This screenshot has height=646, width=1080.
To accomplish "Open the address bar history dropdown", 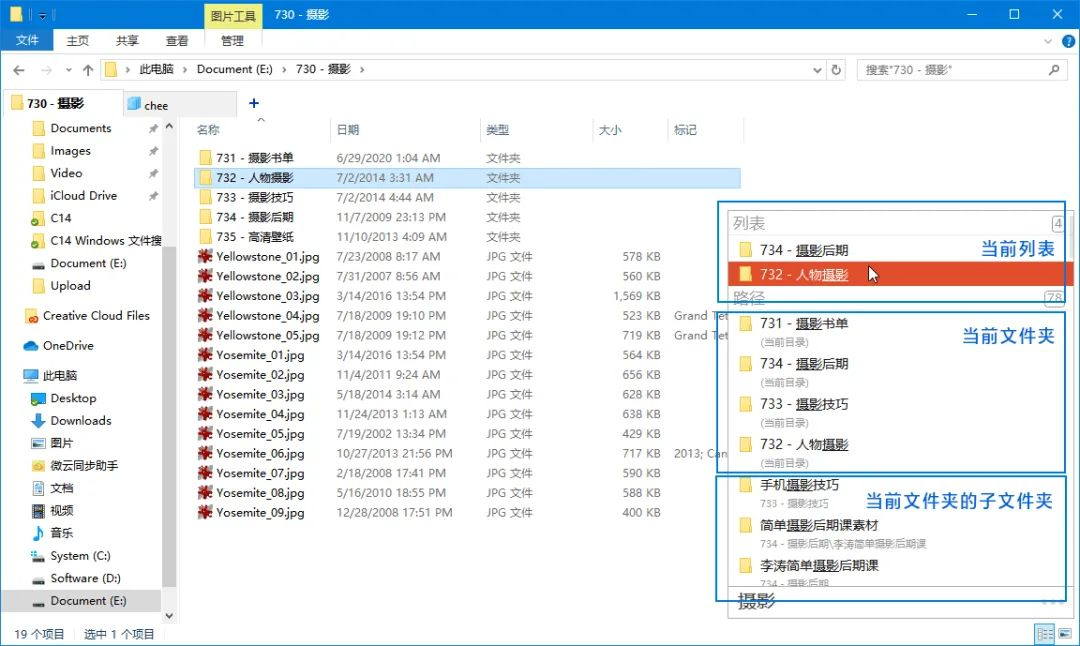I will pos(817,70).
